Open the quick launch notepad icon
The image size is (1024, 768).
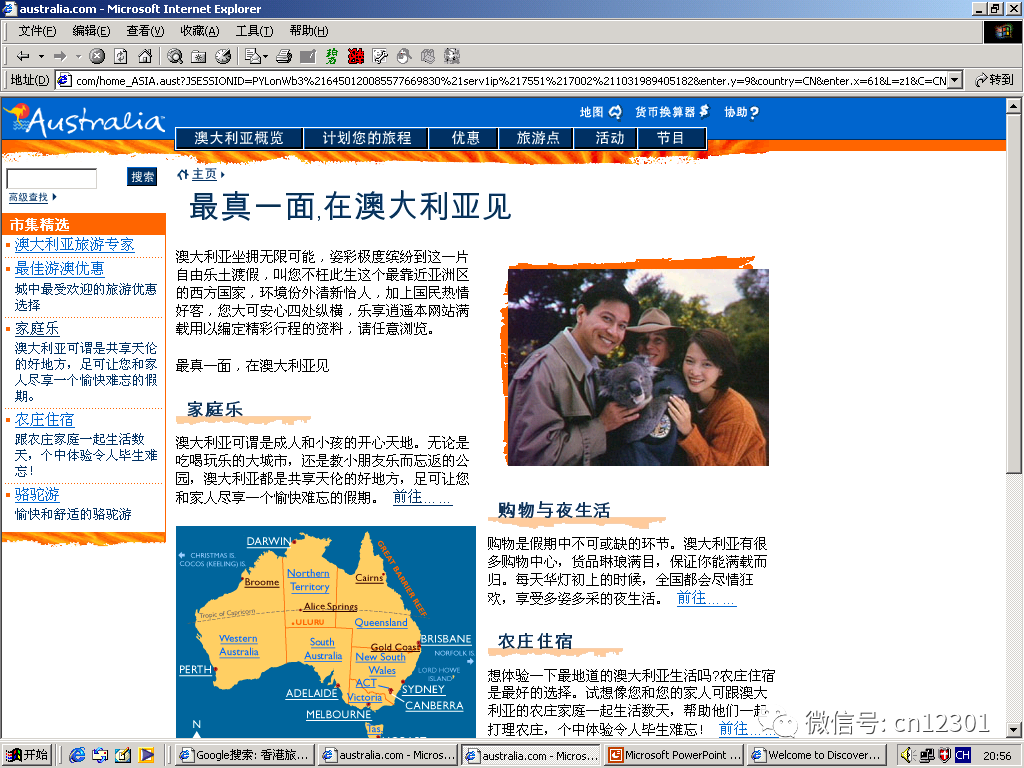pos(123,755)
